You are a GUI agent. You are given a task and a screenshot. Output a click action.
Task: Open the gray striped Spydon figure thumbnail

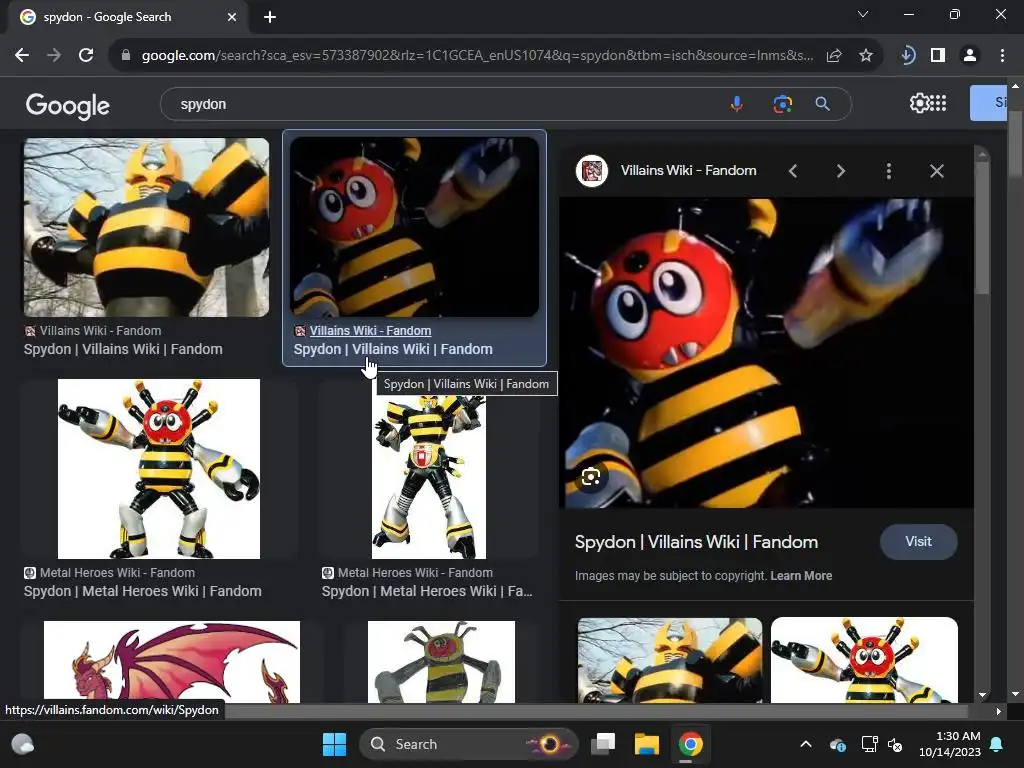tap(441, 662)
